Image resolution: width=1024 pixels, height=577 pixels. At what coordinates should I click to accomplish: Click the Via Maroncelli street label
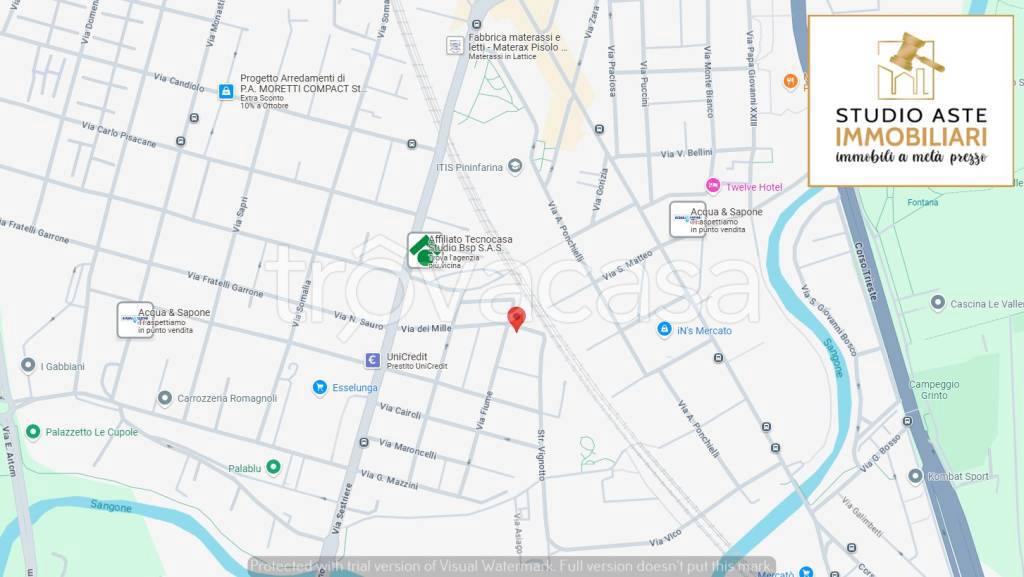tap(408, 449)
